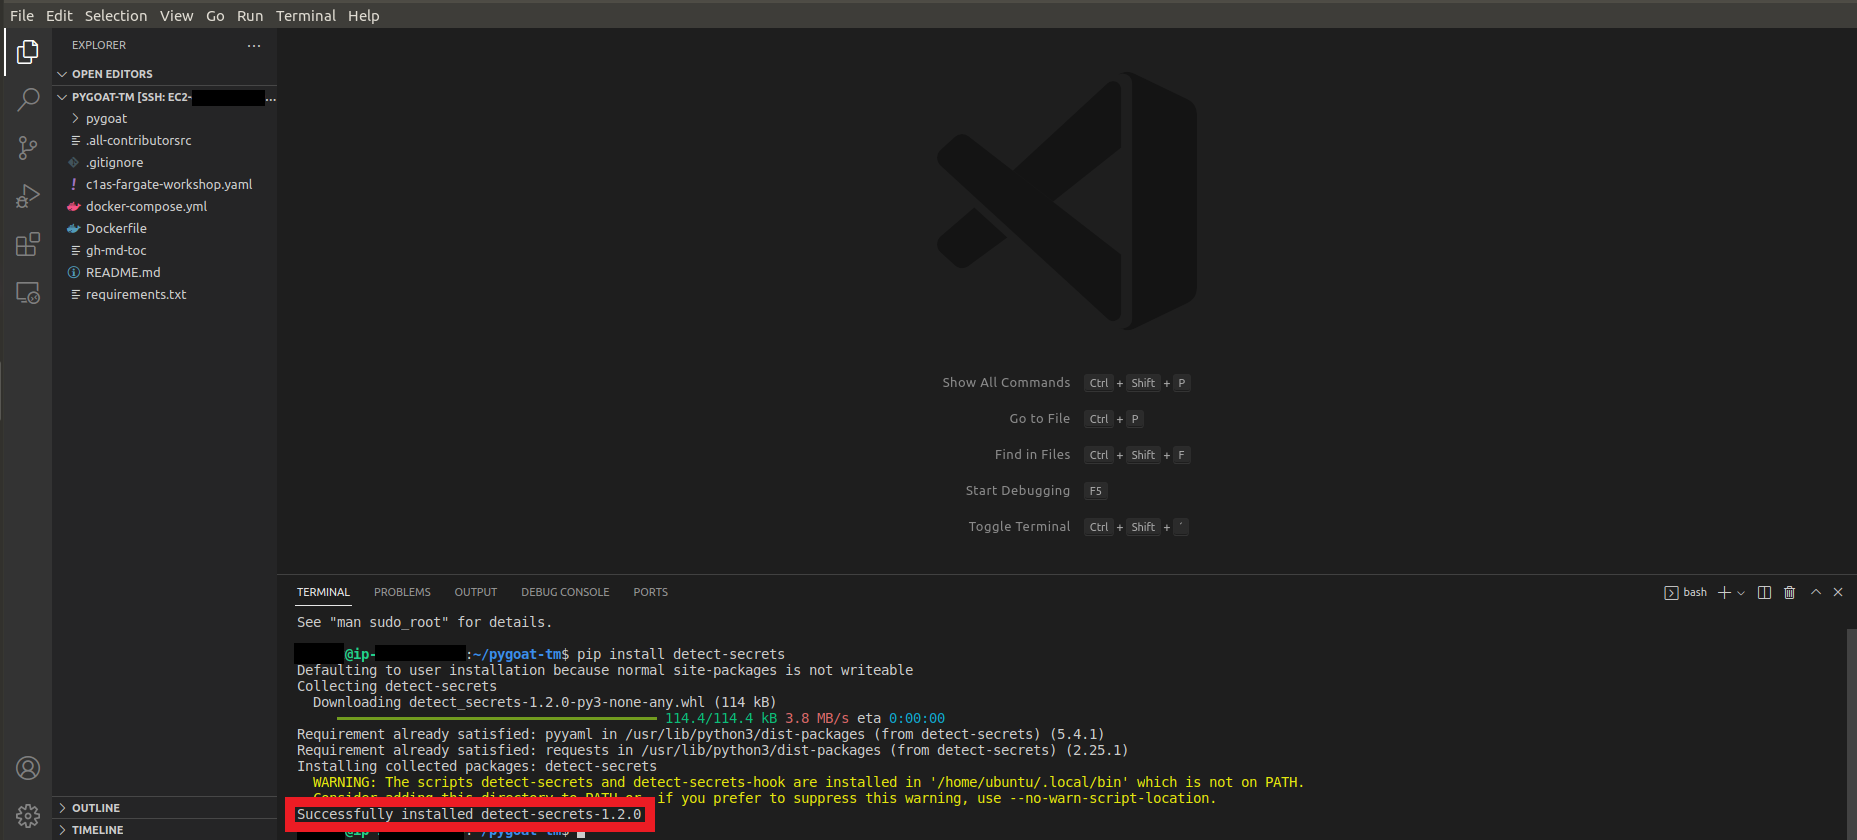
Task: Open the Run menu
Action: tap(250, 15)
